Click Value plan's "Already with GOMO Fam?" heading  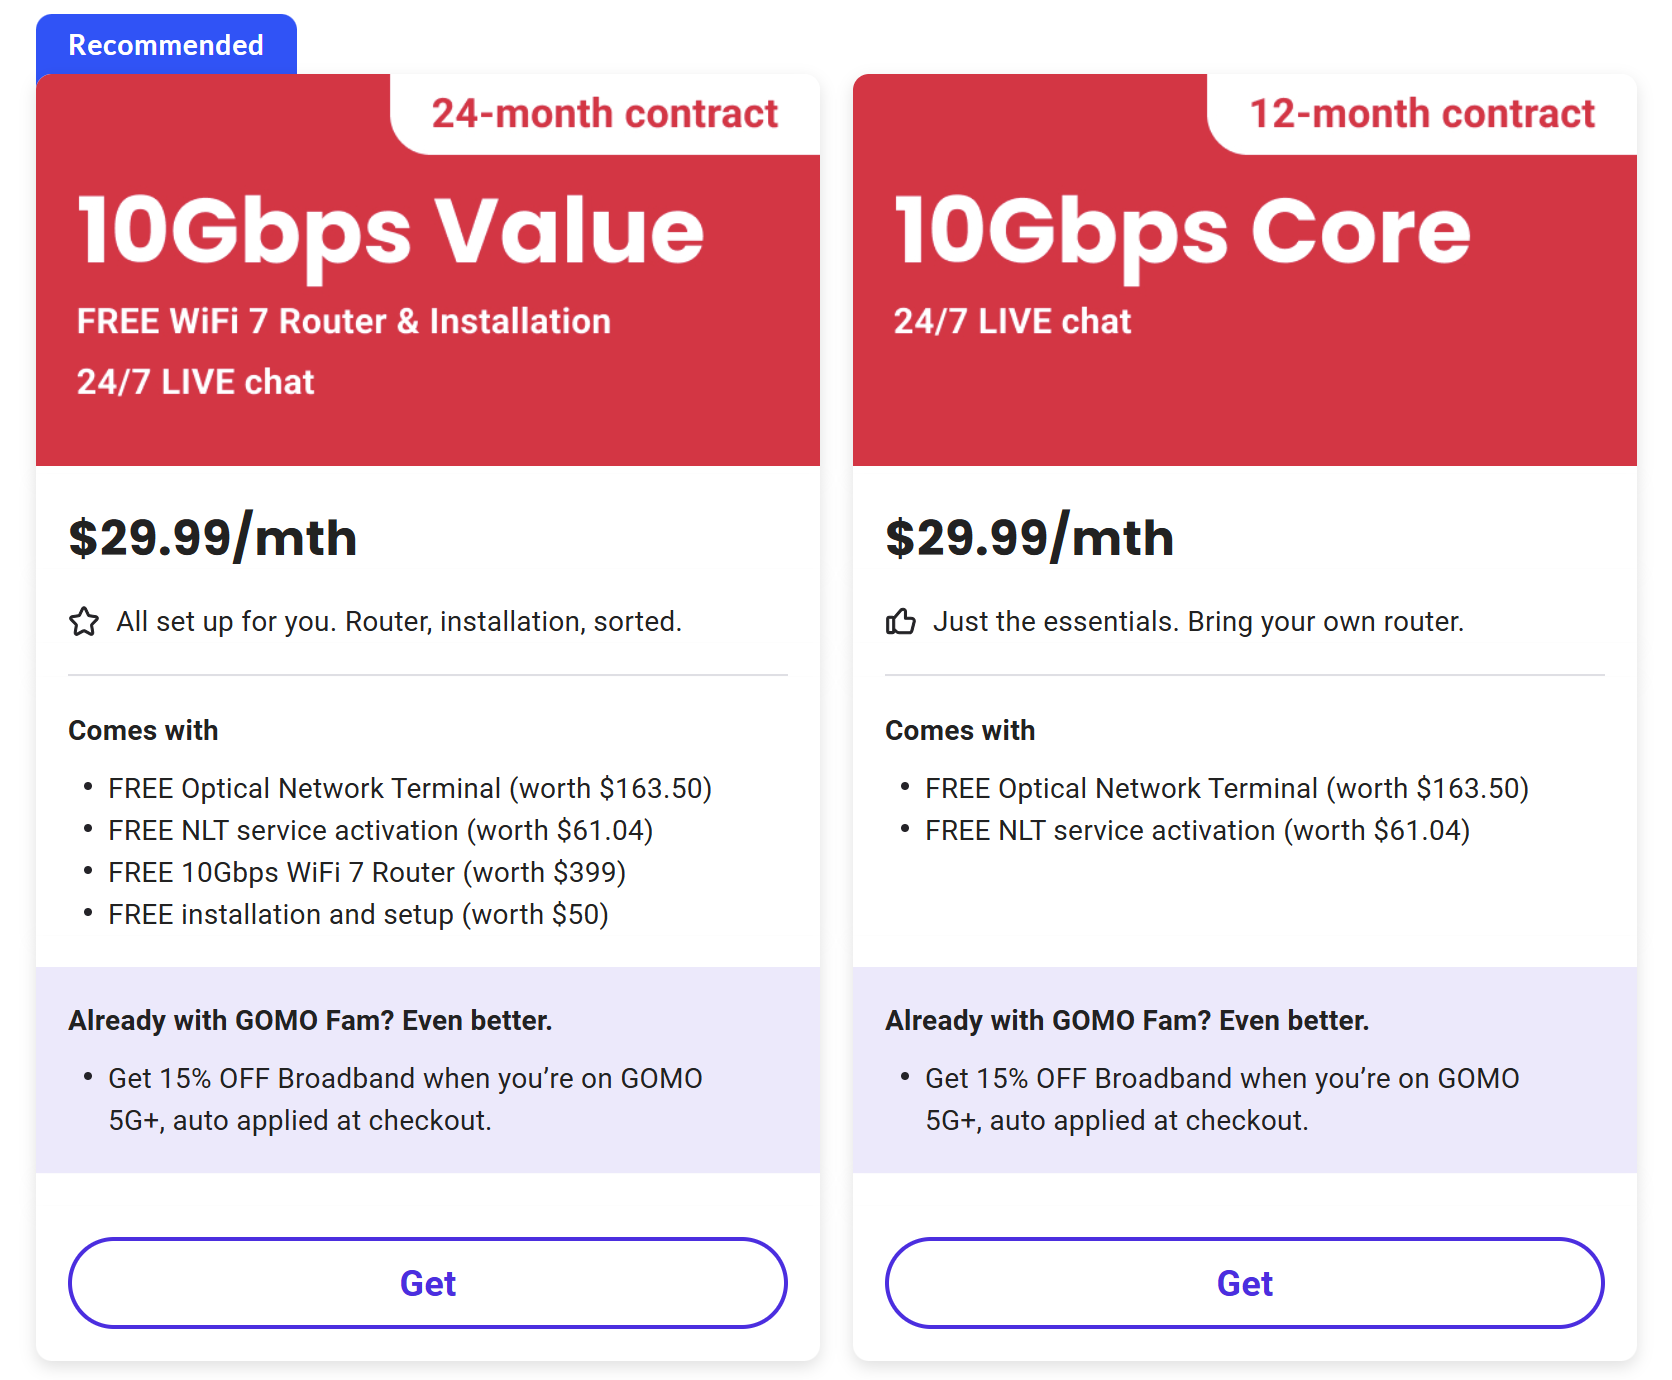(310, 1021)
